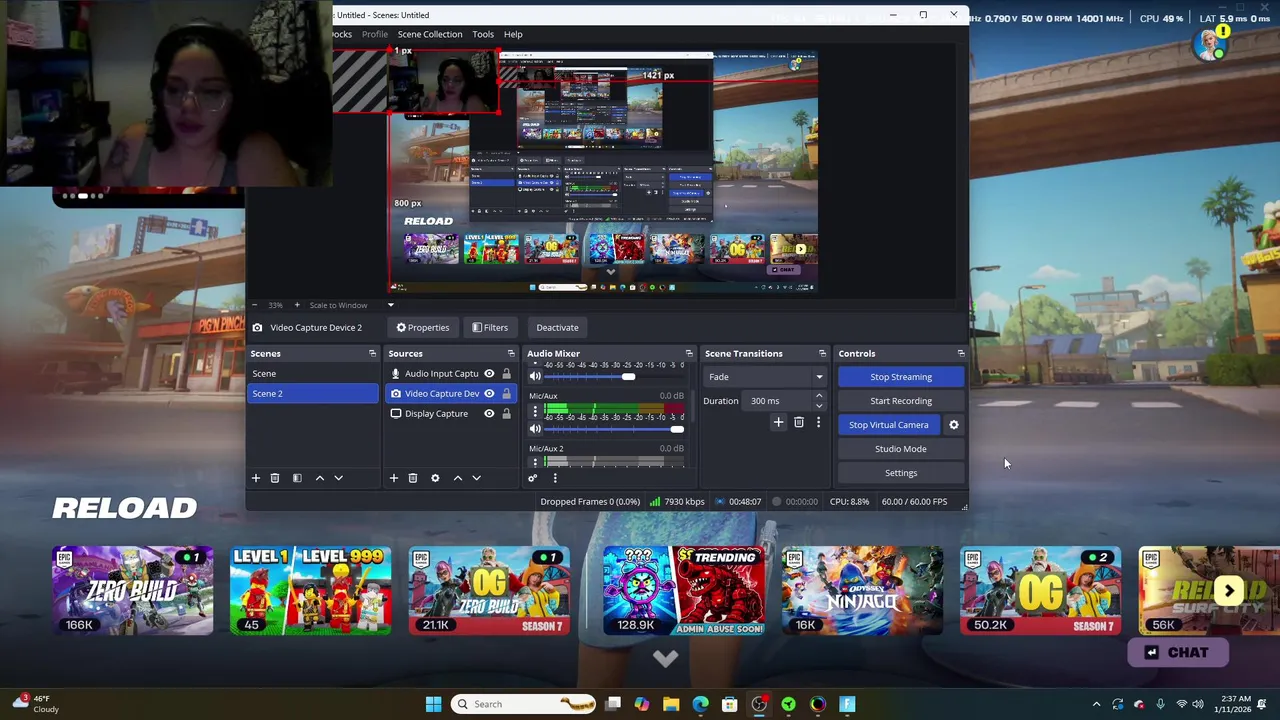Float the Controls dock
Viewport: 1280px width, 720px height.
pyautogui.click(x=961, y=353)
